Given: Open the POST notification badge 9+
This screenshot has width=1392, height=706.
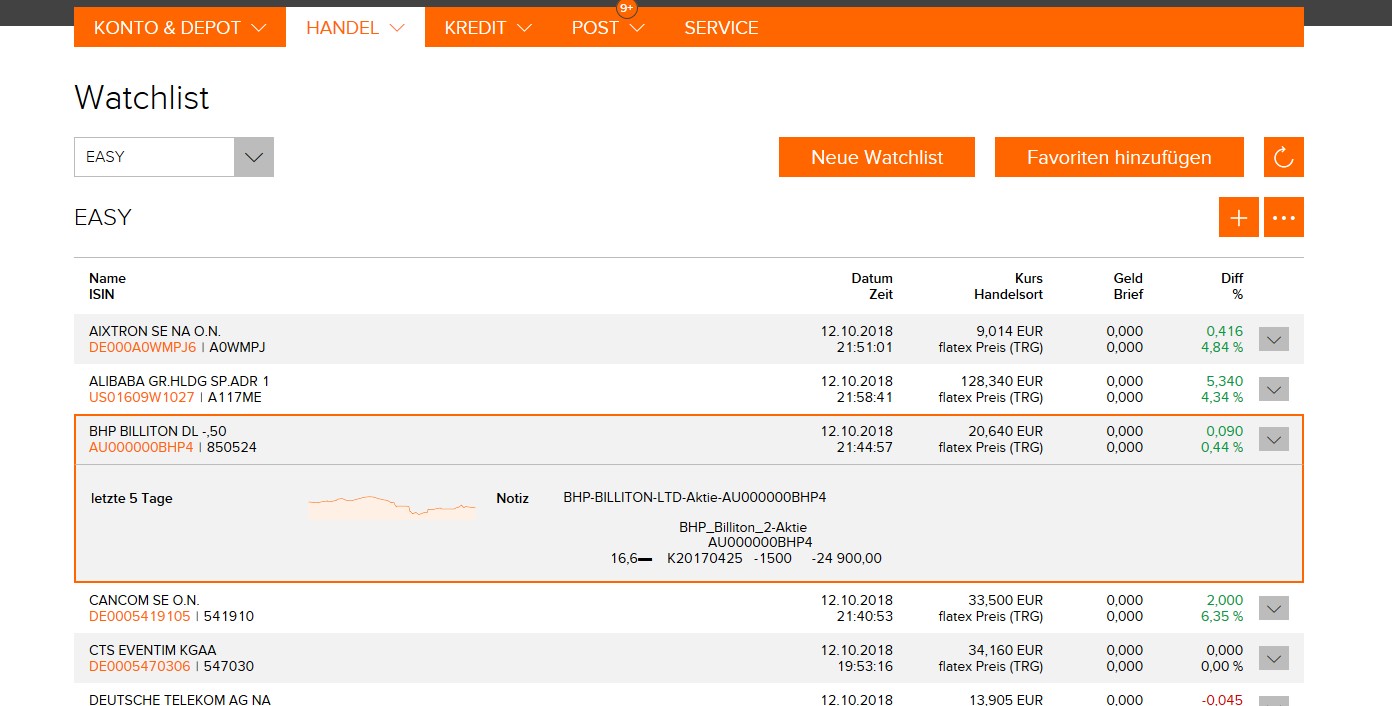Looking at the screenshot, I should pos(627,8).
